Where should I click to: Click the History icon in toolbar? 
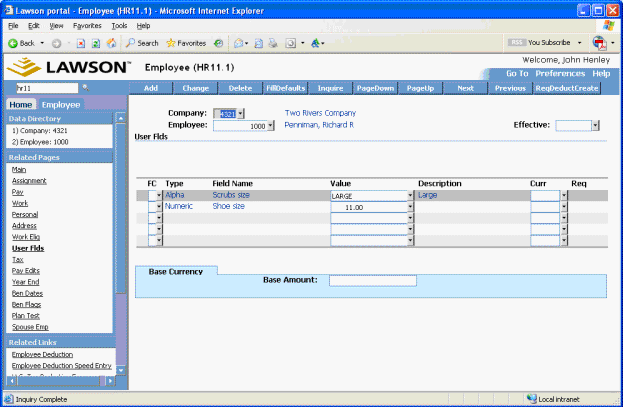coord(218,43)
